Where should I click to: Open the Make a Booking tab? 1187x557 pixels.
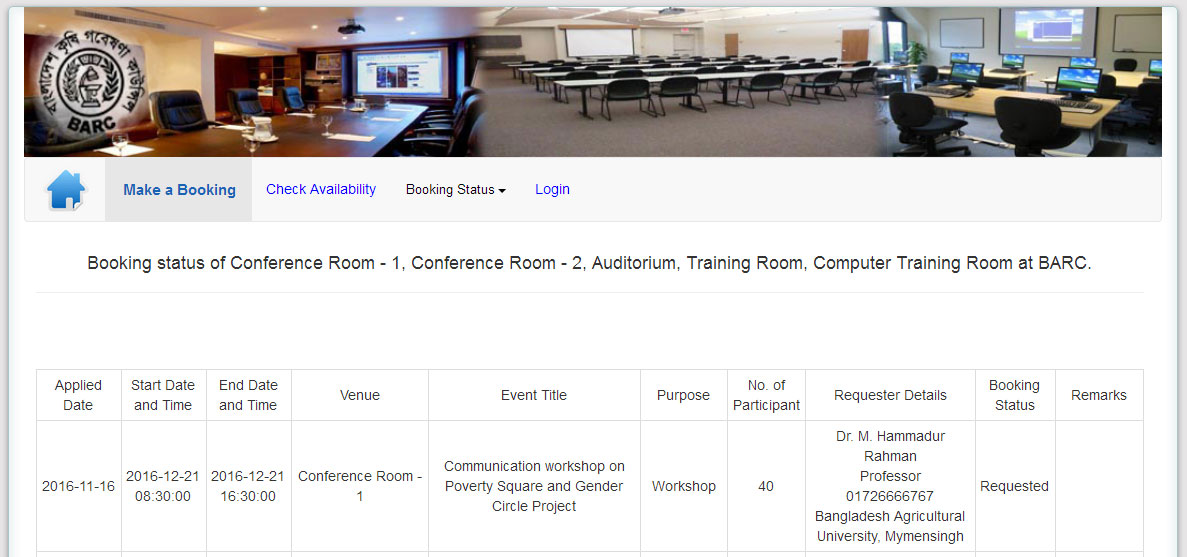click(x=179, y=190)
